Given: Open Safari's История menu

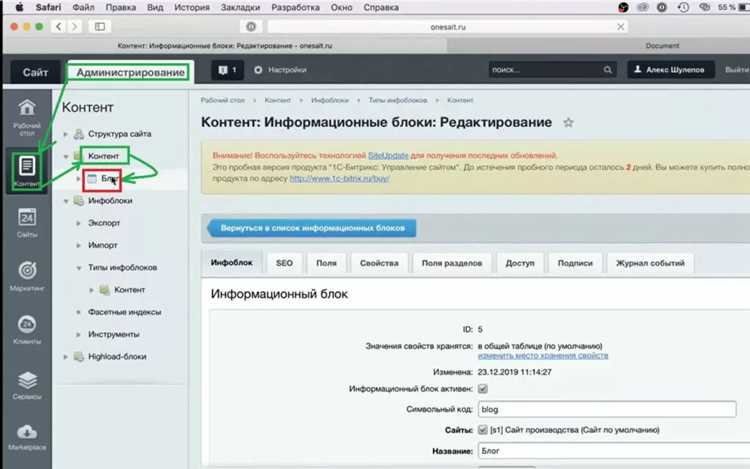Looking at the screenshot, I should (191, 7).
